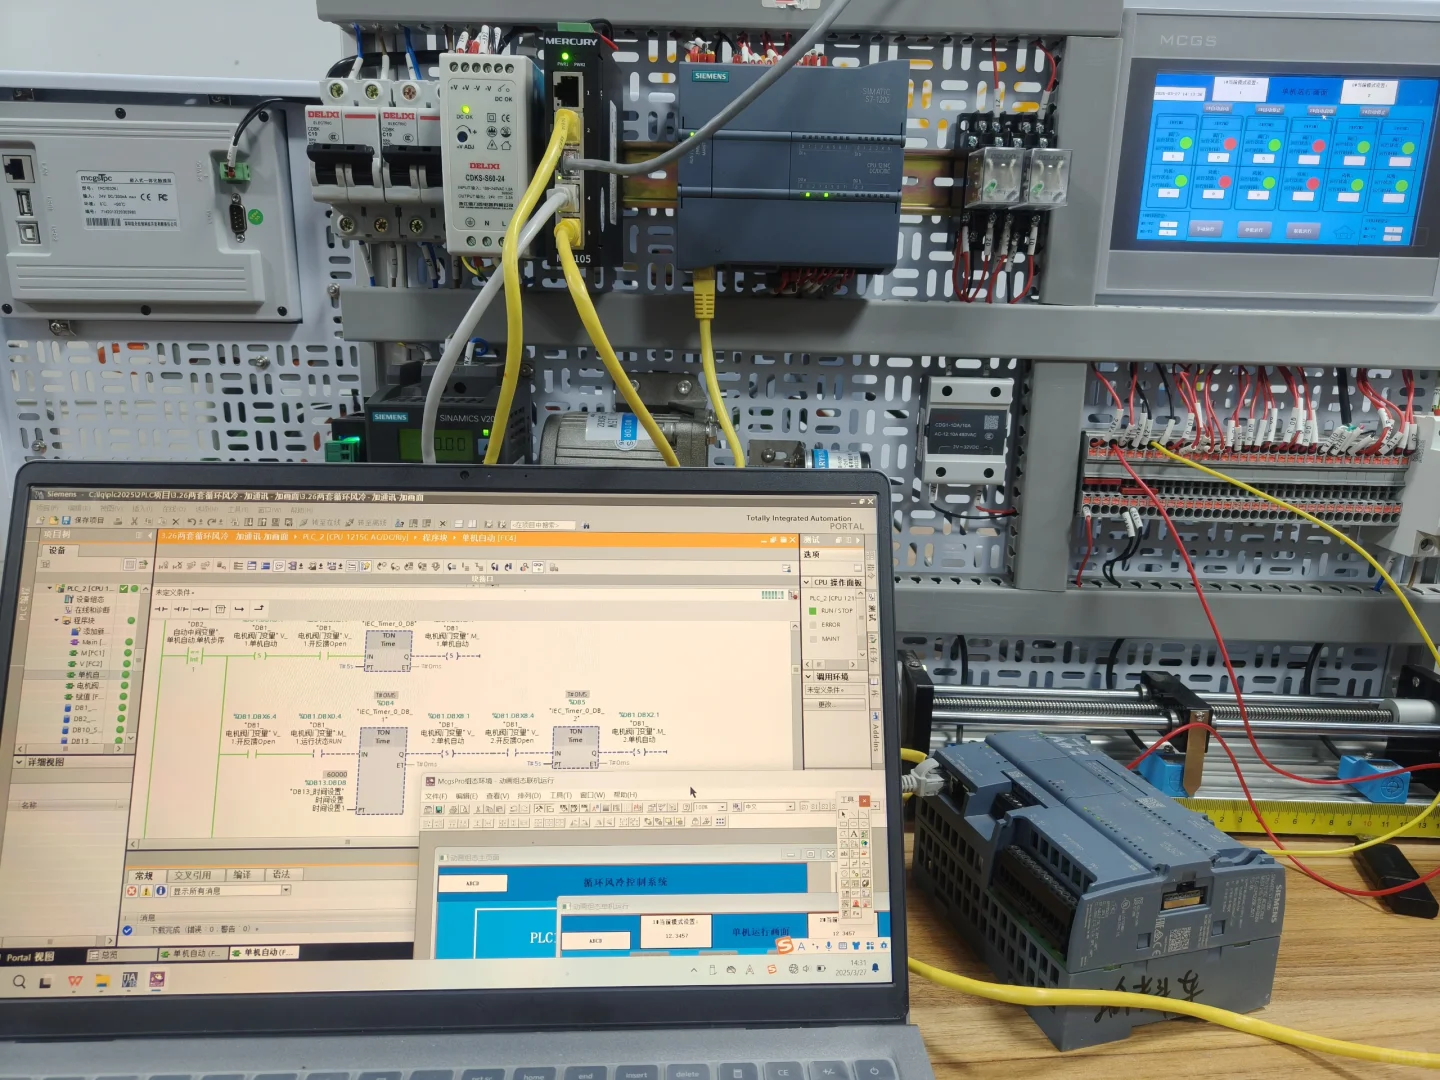Select DB13 in the project tree
This screenshot has height=1080, width=1440.
coord(81,741)
